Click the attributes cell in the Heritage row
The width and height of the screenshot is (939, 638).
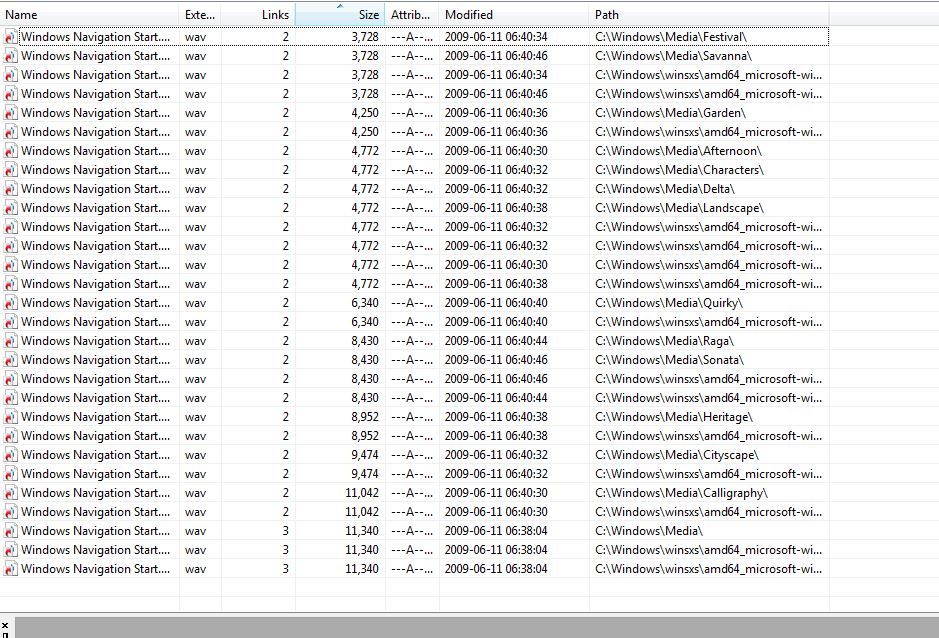pos(412,417)
